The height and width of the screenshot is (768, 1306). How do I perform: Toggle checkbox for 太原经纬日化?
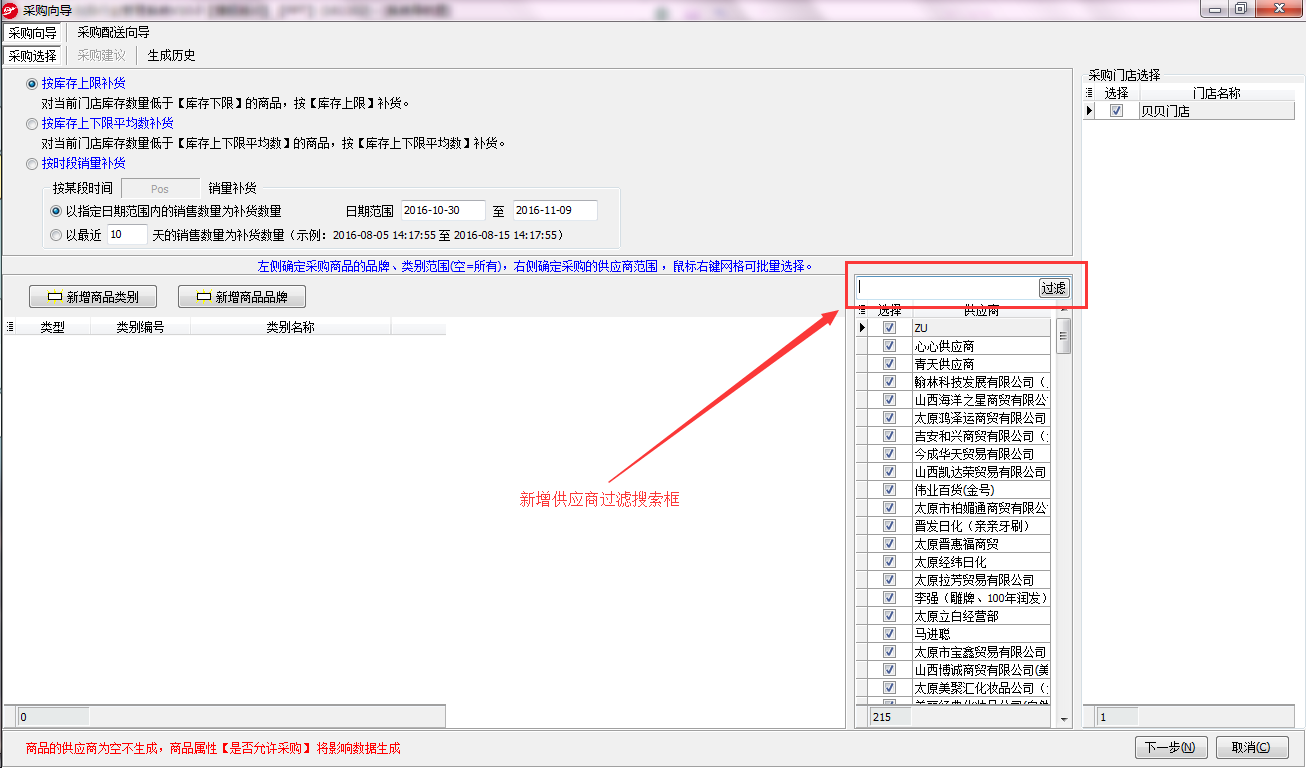889,562
